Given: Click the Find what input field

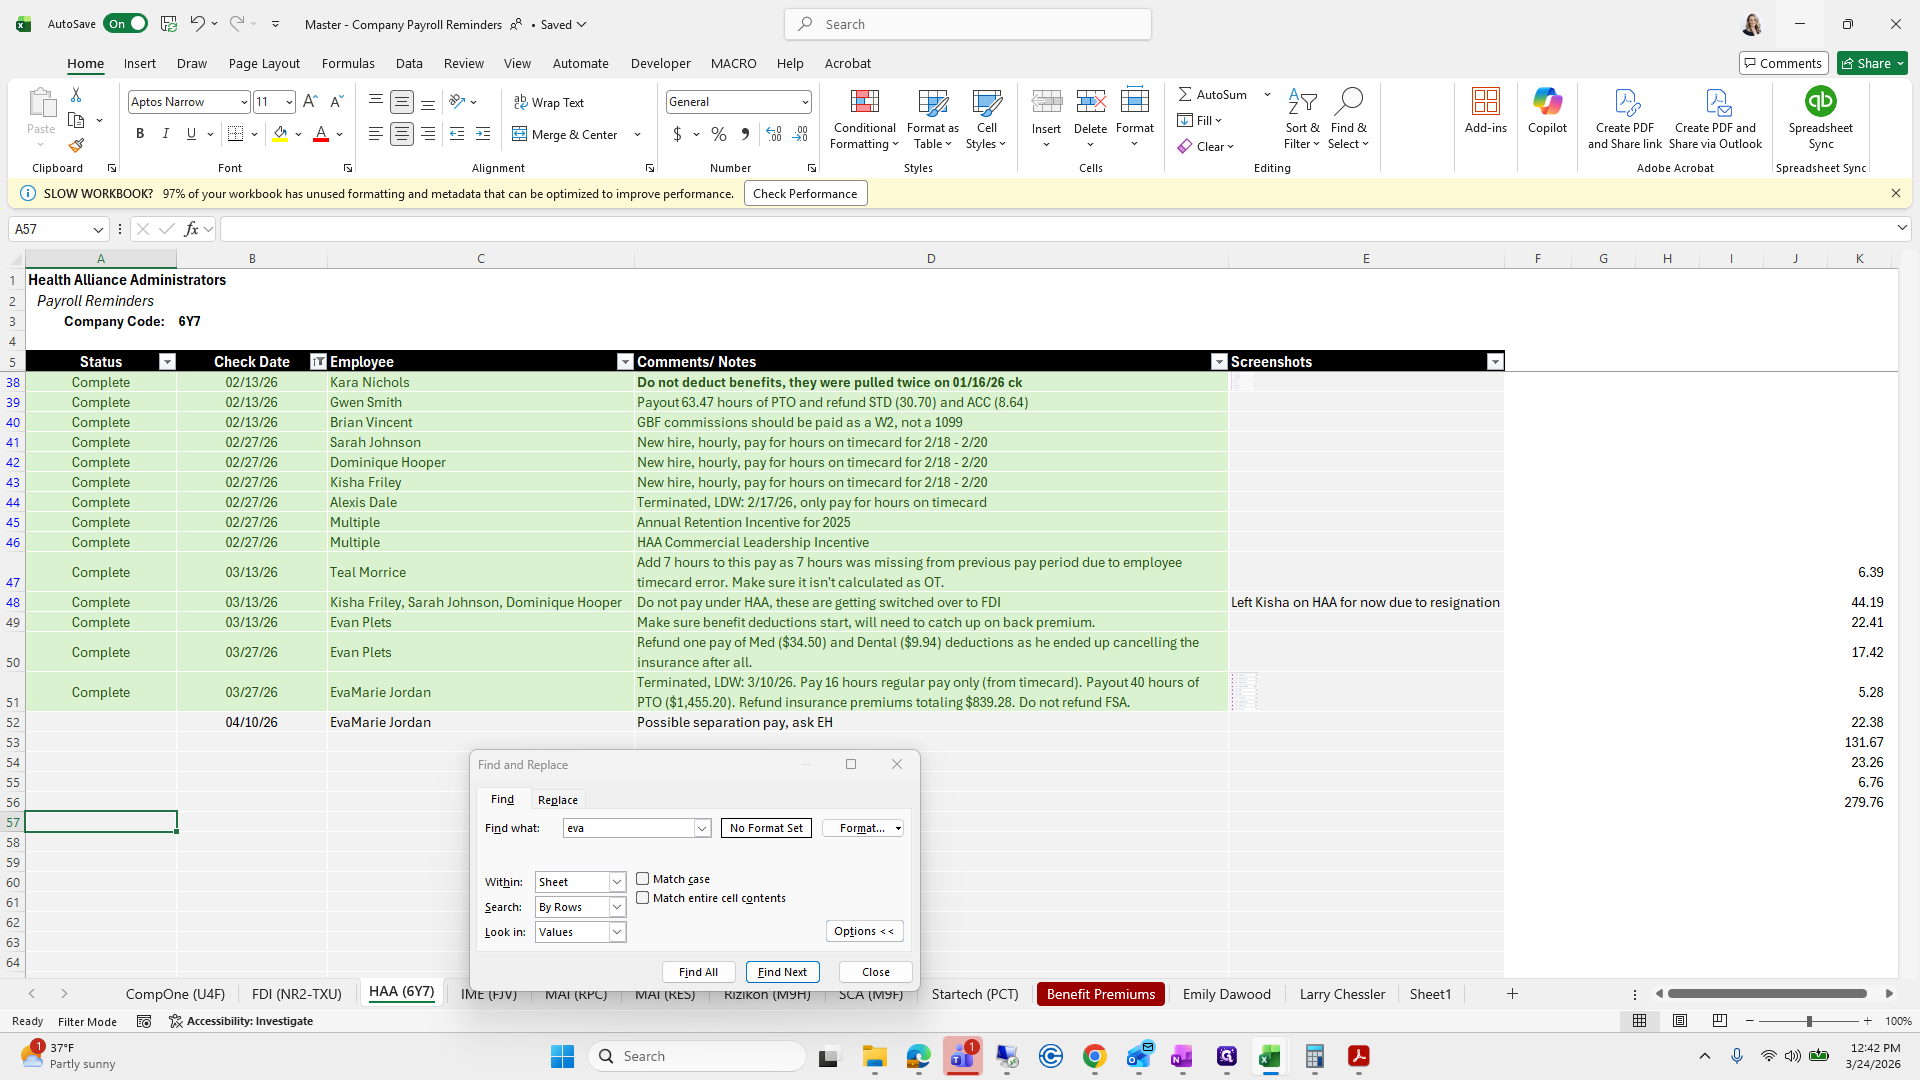Looking at the screenshot, I should 628,828.
